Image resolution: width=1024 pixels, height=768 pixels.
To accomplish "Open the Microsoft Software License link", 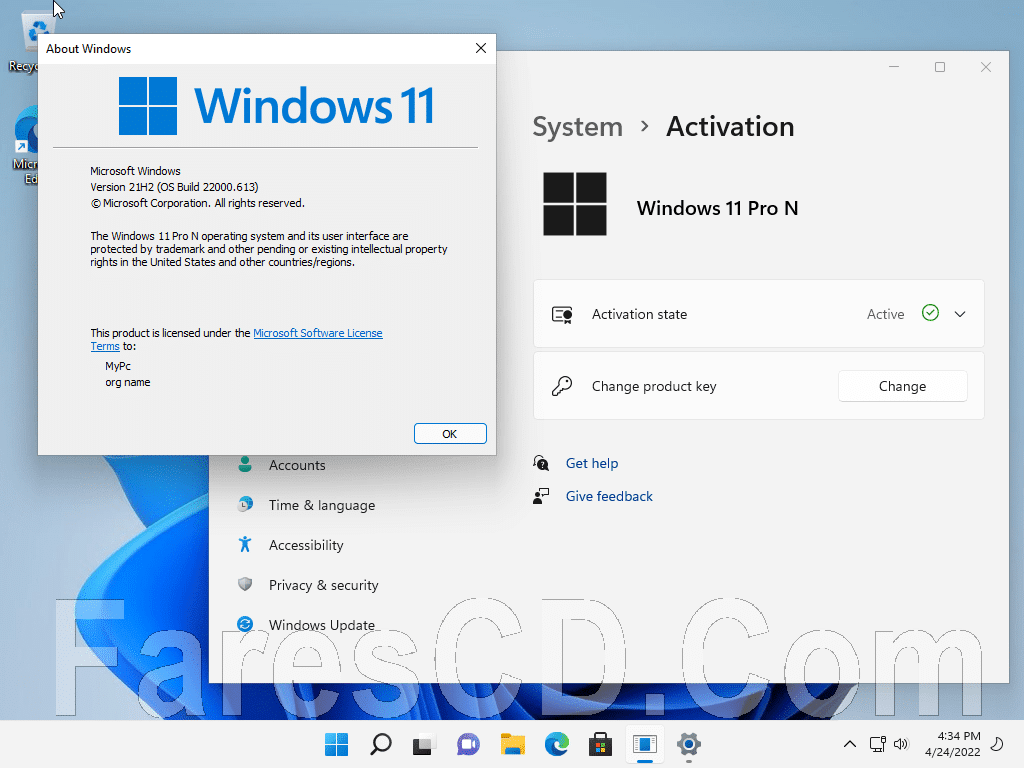I will (317, 333).
